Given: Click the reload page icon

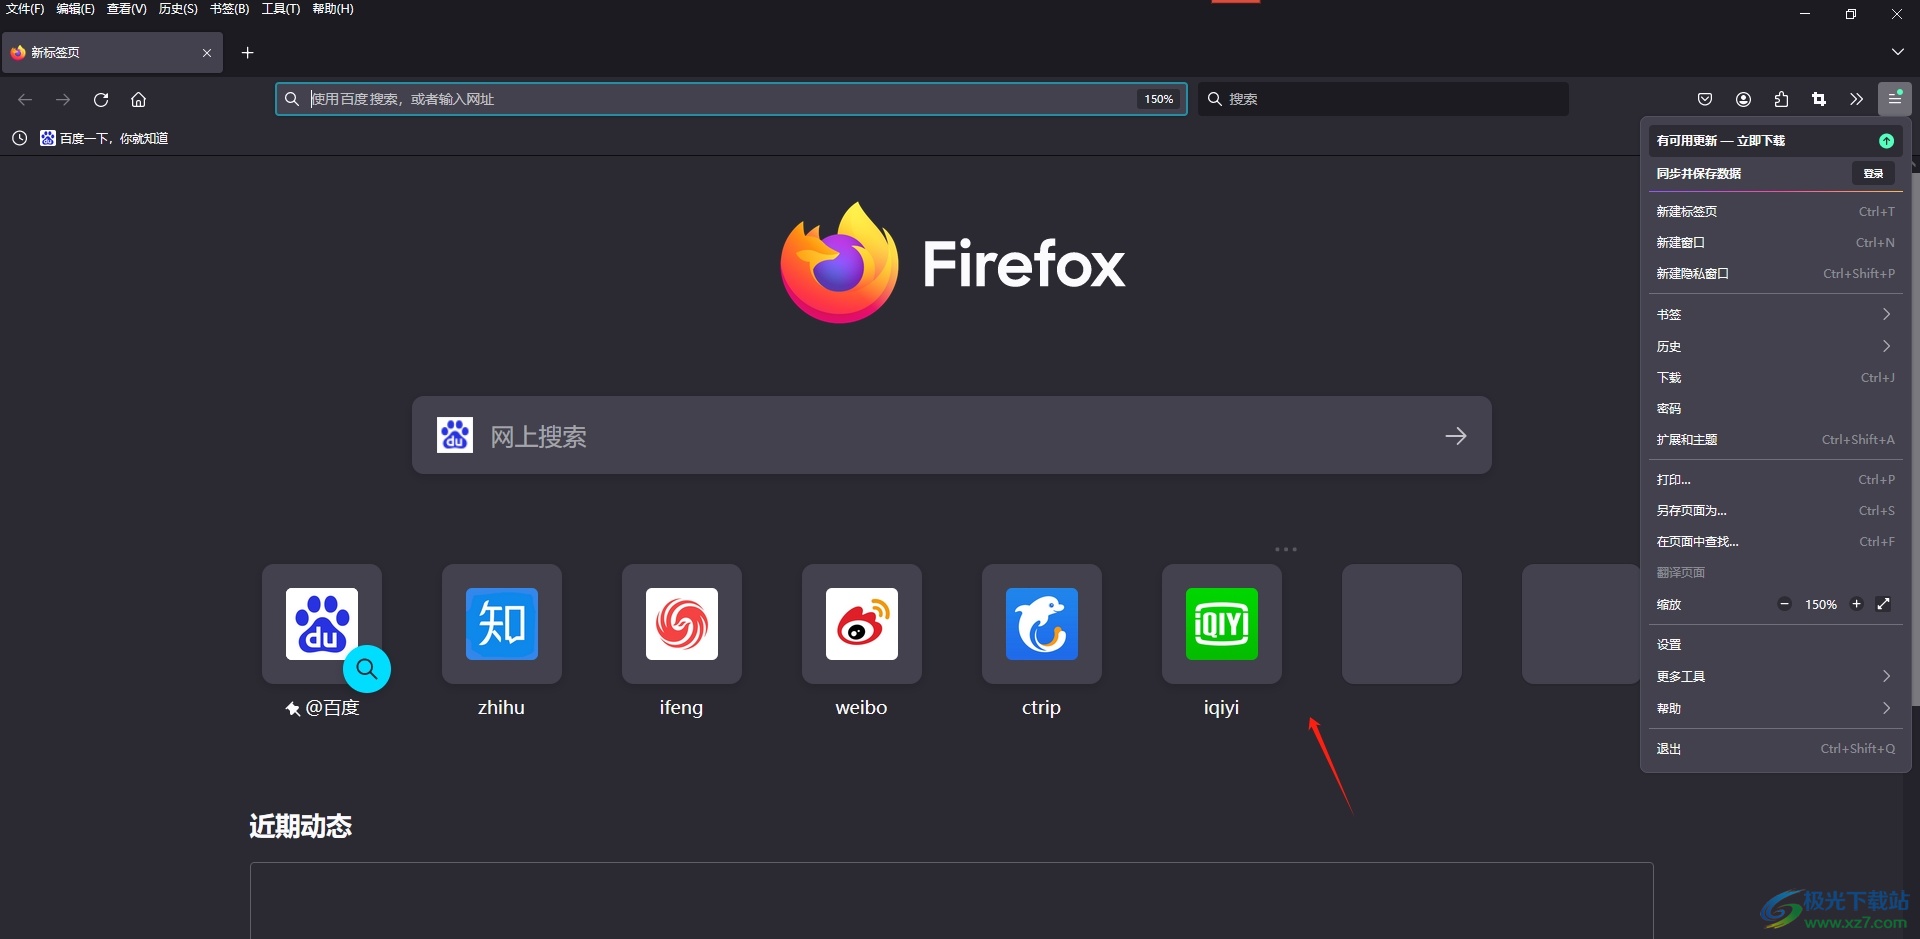Looking at the screenshot, I should (101, 100).
